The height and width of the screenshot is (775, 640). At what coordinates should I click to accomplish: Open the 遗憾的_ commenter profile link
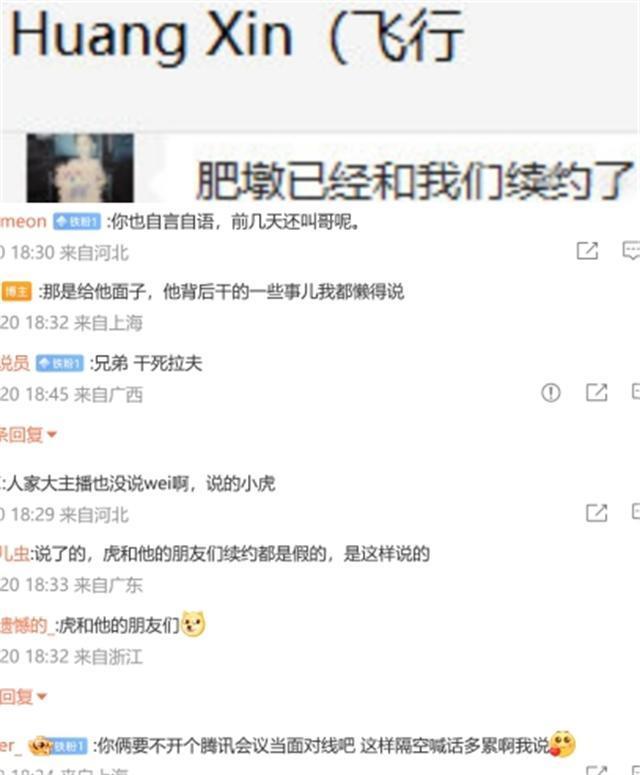pos(26,626)
